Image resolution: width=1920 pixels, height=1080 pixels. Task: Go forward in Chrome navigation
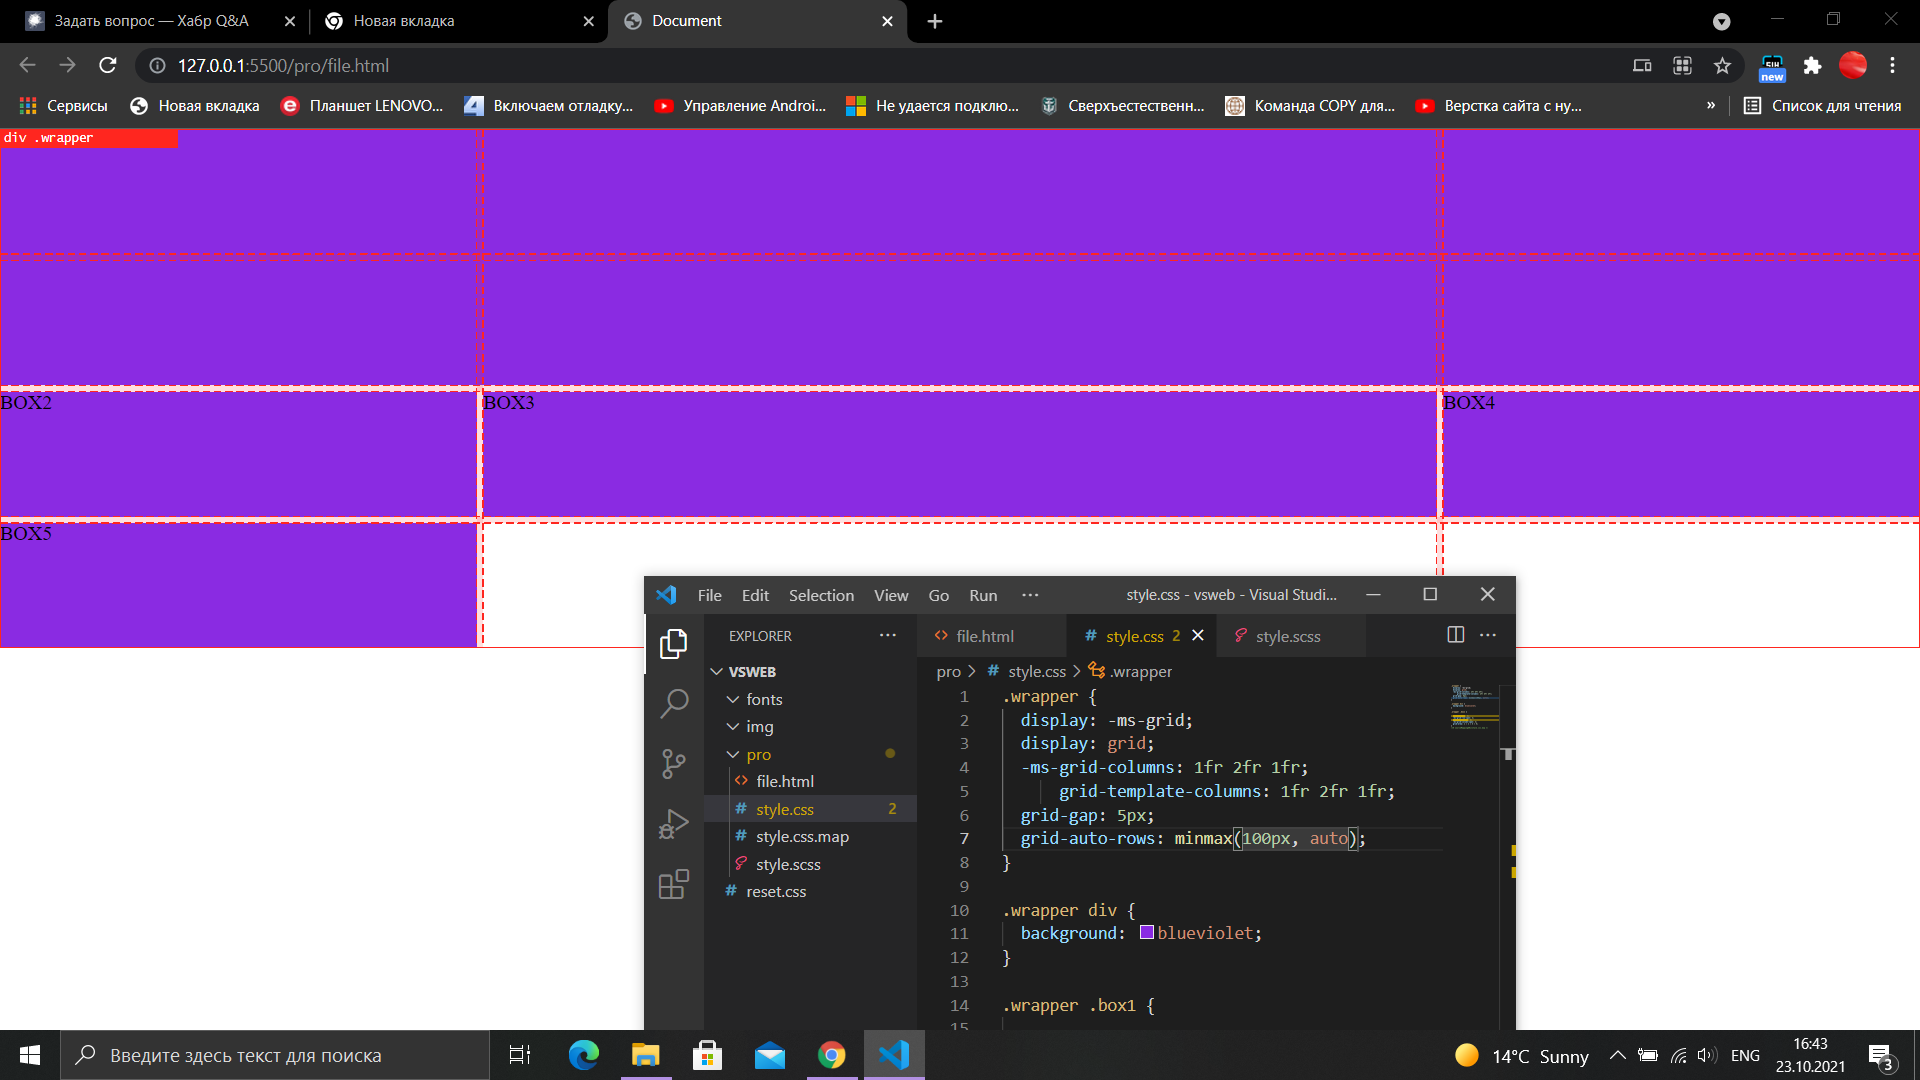coord(67,65)
